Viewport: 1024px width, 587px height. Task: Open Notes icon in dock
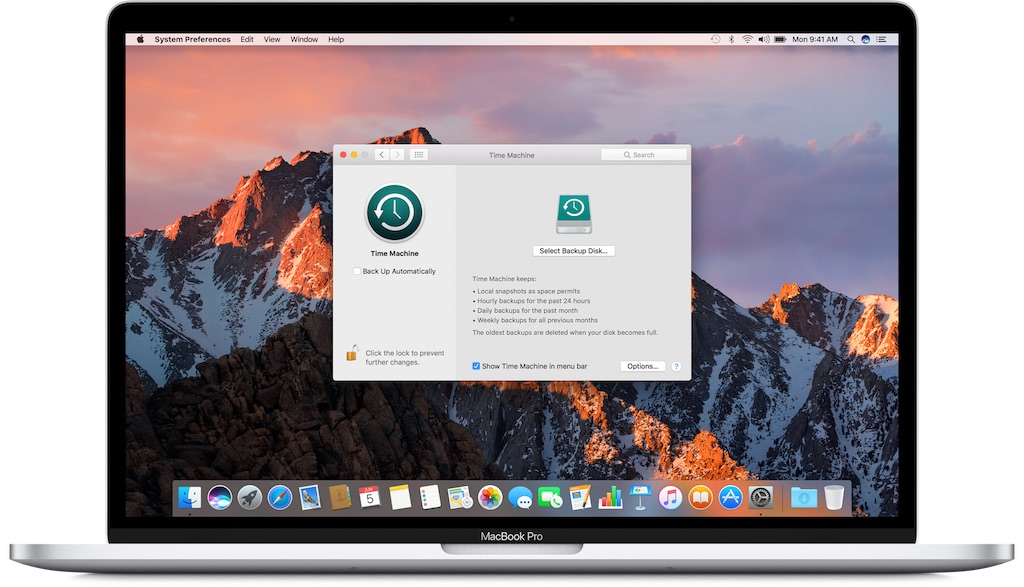(400, 498)
